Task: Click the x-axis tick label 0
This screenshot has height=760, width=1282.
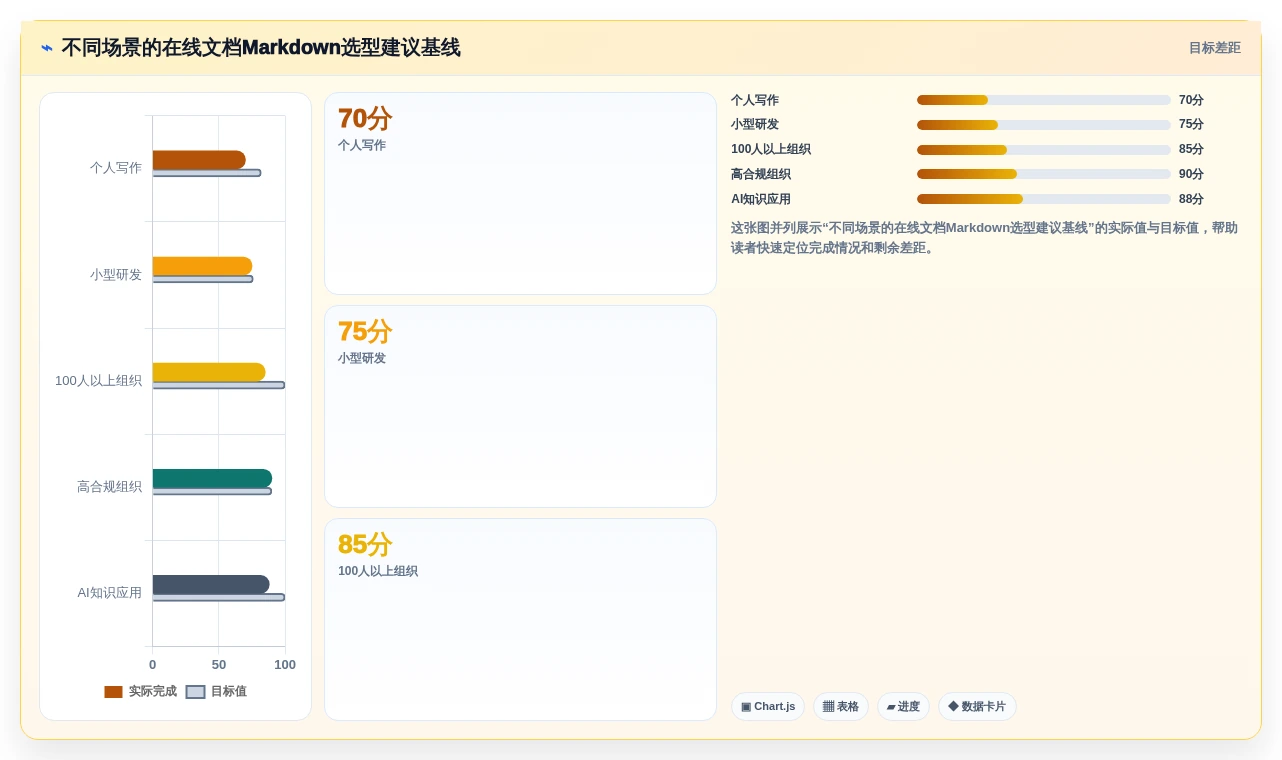Action: [x=152, y=664]
